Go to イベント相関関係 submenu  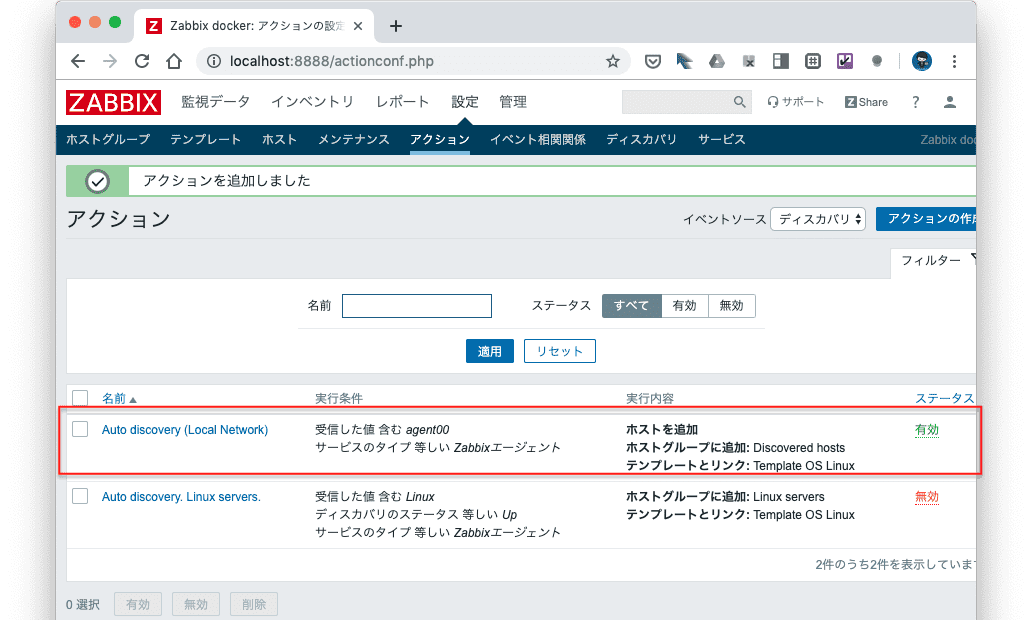click(x=538, y=140)
